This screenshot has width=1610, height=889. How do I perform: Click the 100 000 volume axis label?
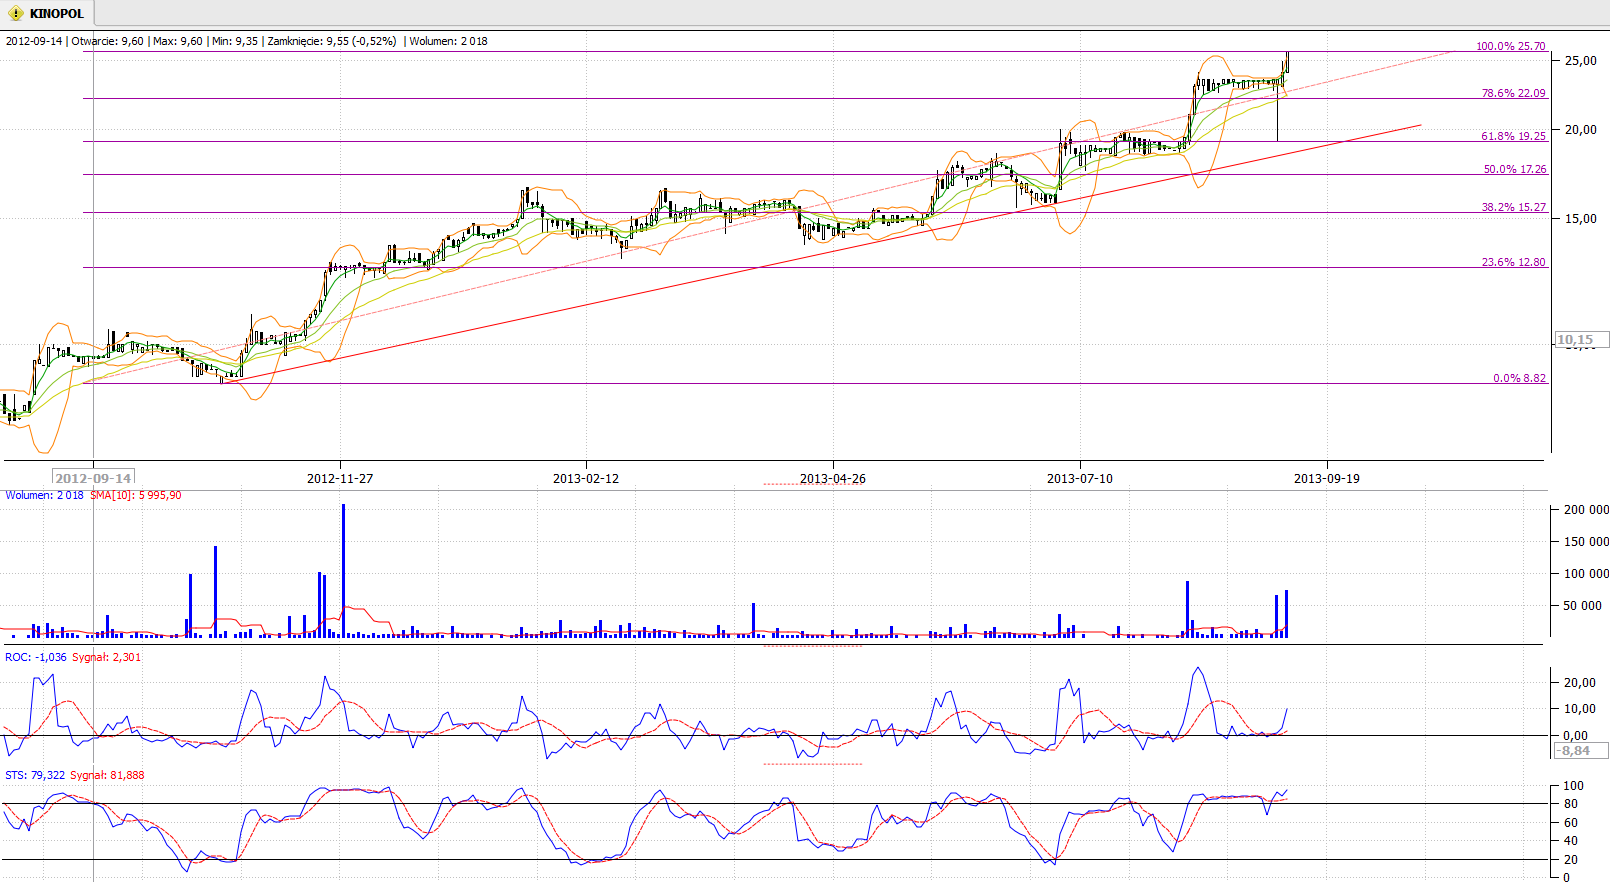[x=1587, y=574]
